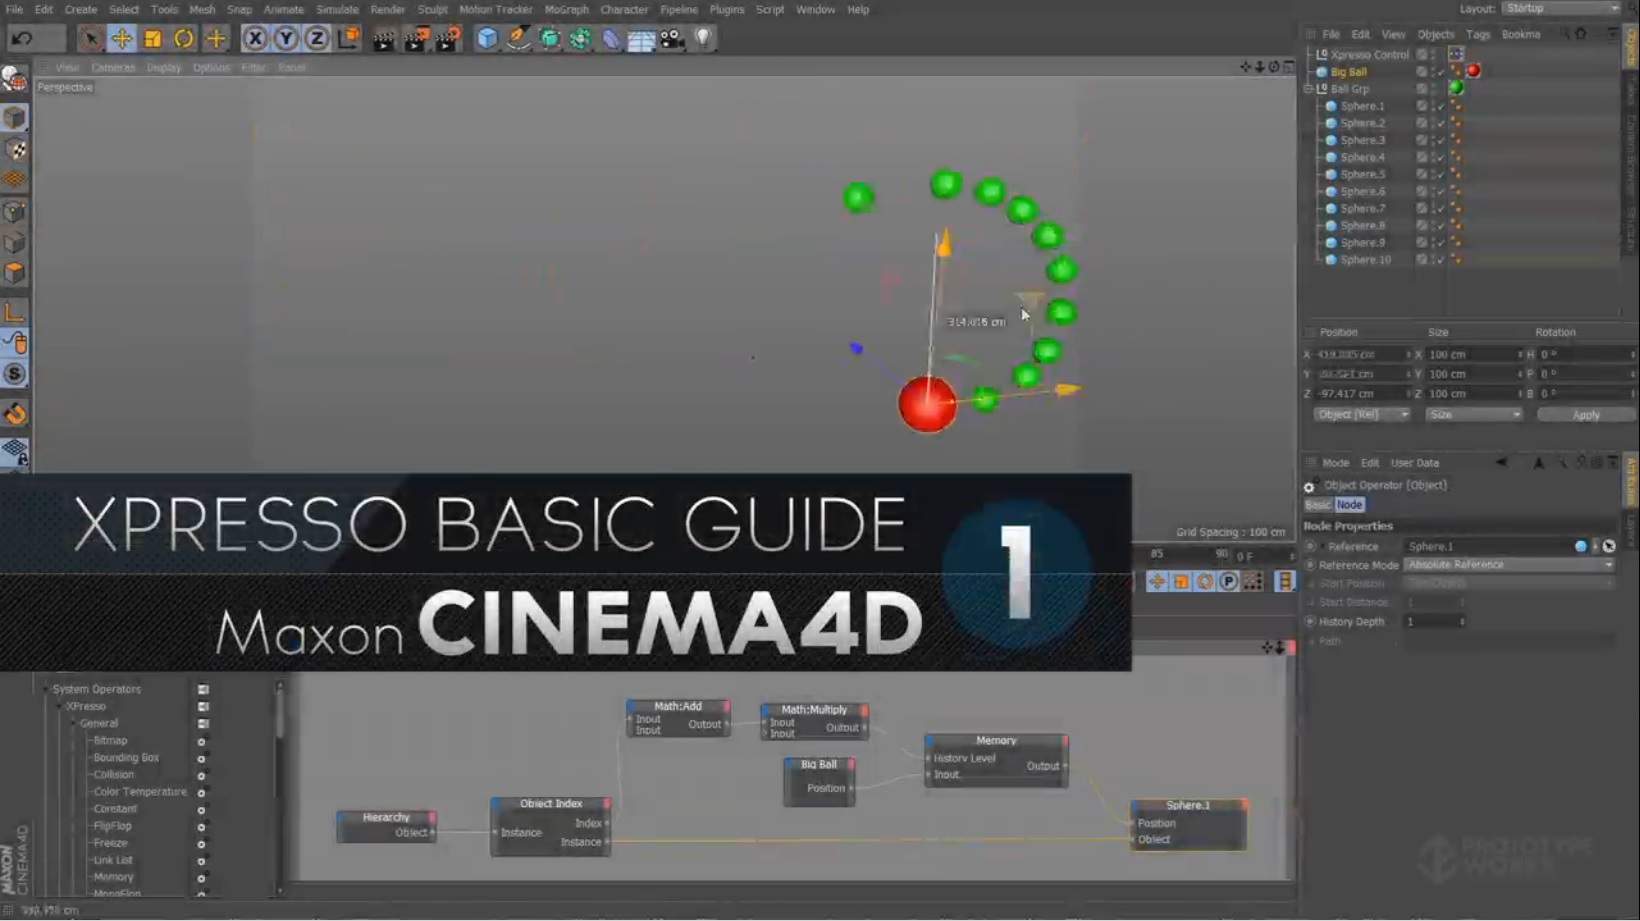Activate the Move tool

121,38
